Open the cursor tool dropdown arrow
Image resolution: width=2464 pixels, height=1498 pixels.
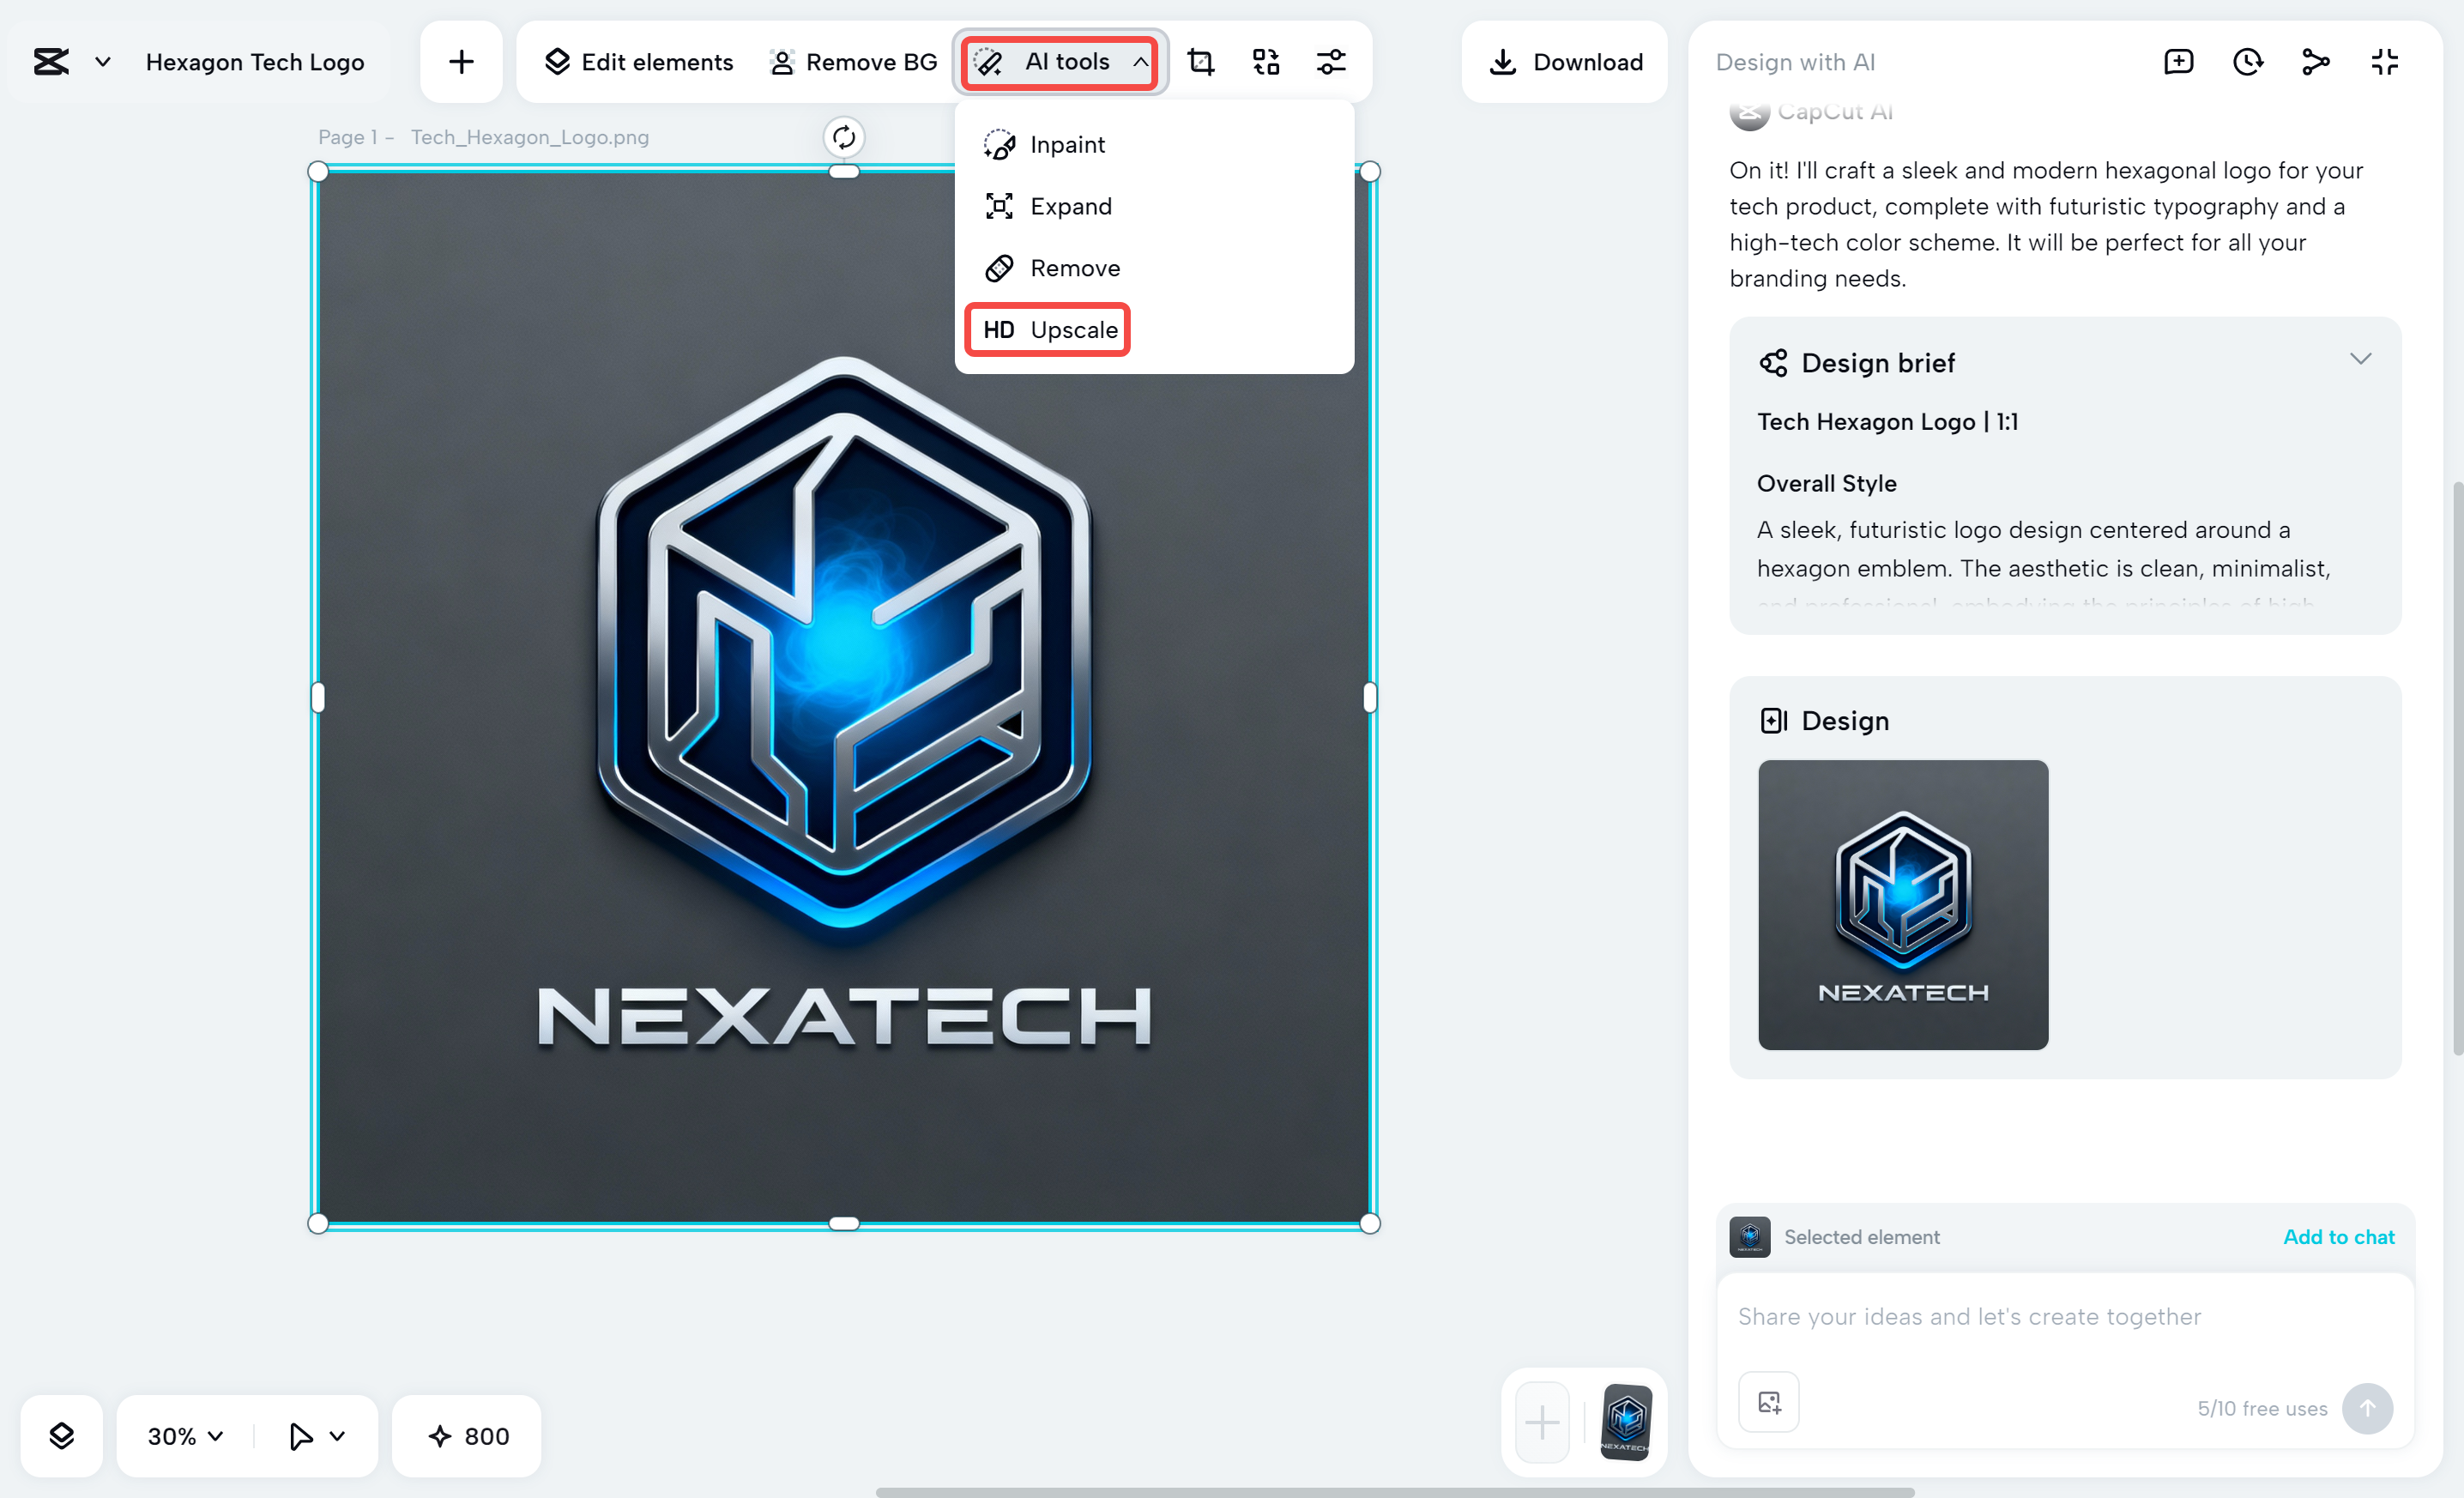(x=338, y=1436)
